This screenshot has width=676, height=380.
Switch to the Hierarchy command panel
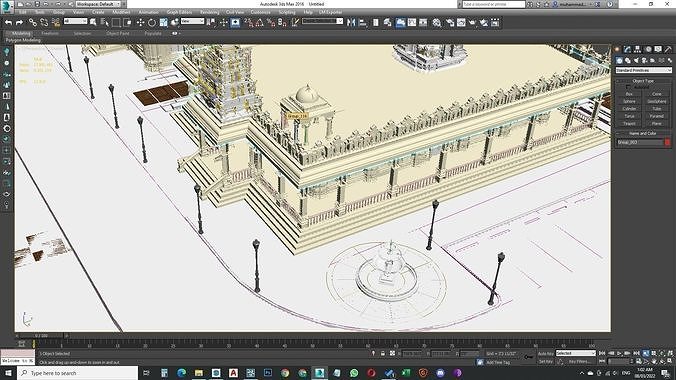tap(637, 50)
